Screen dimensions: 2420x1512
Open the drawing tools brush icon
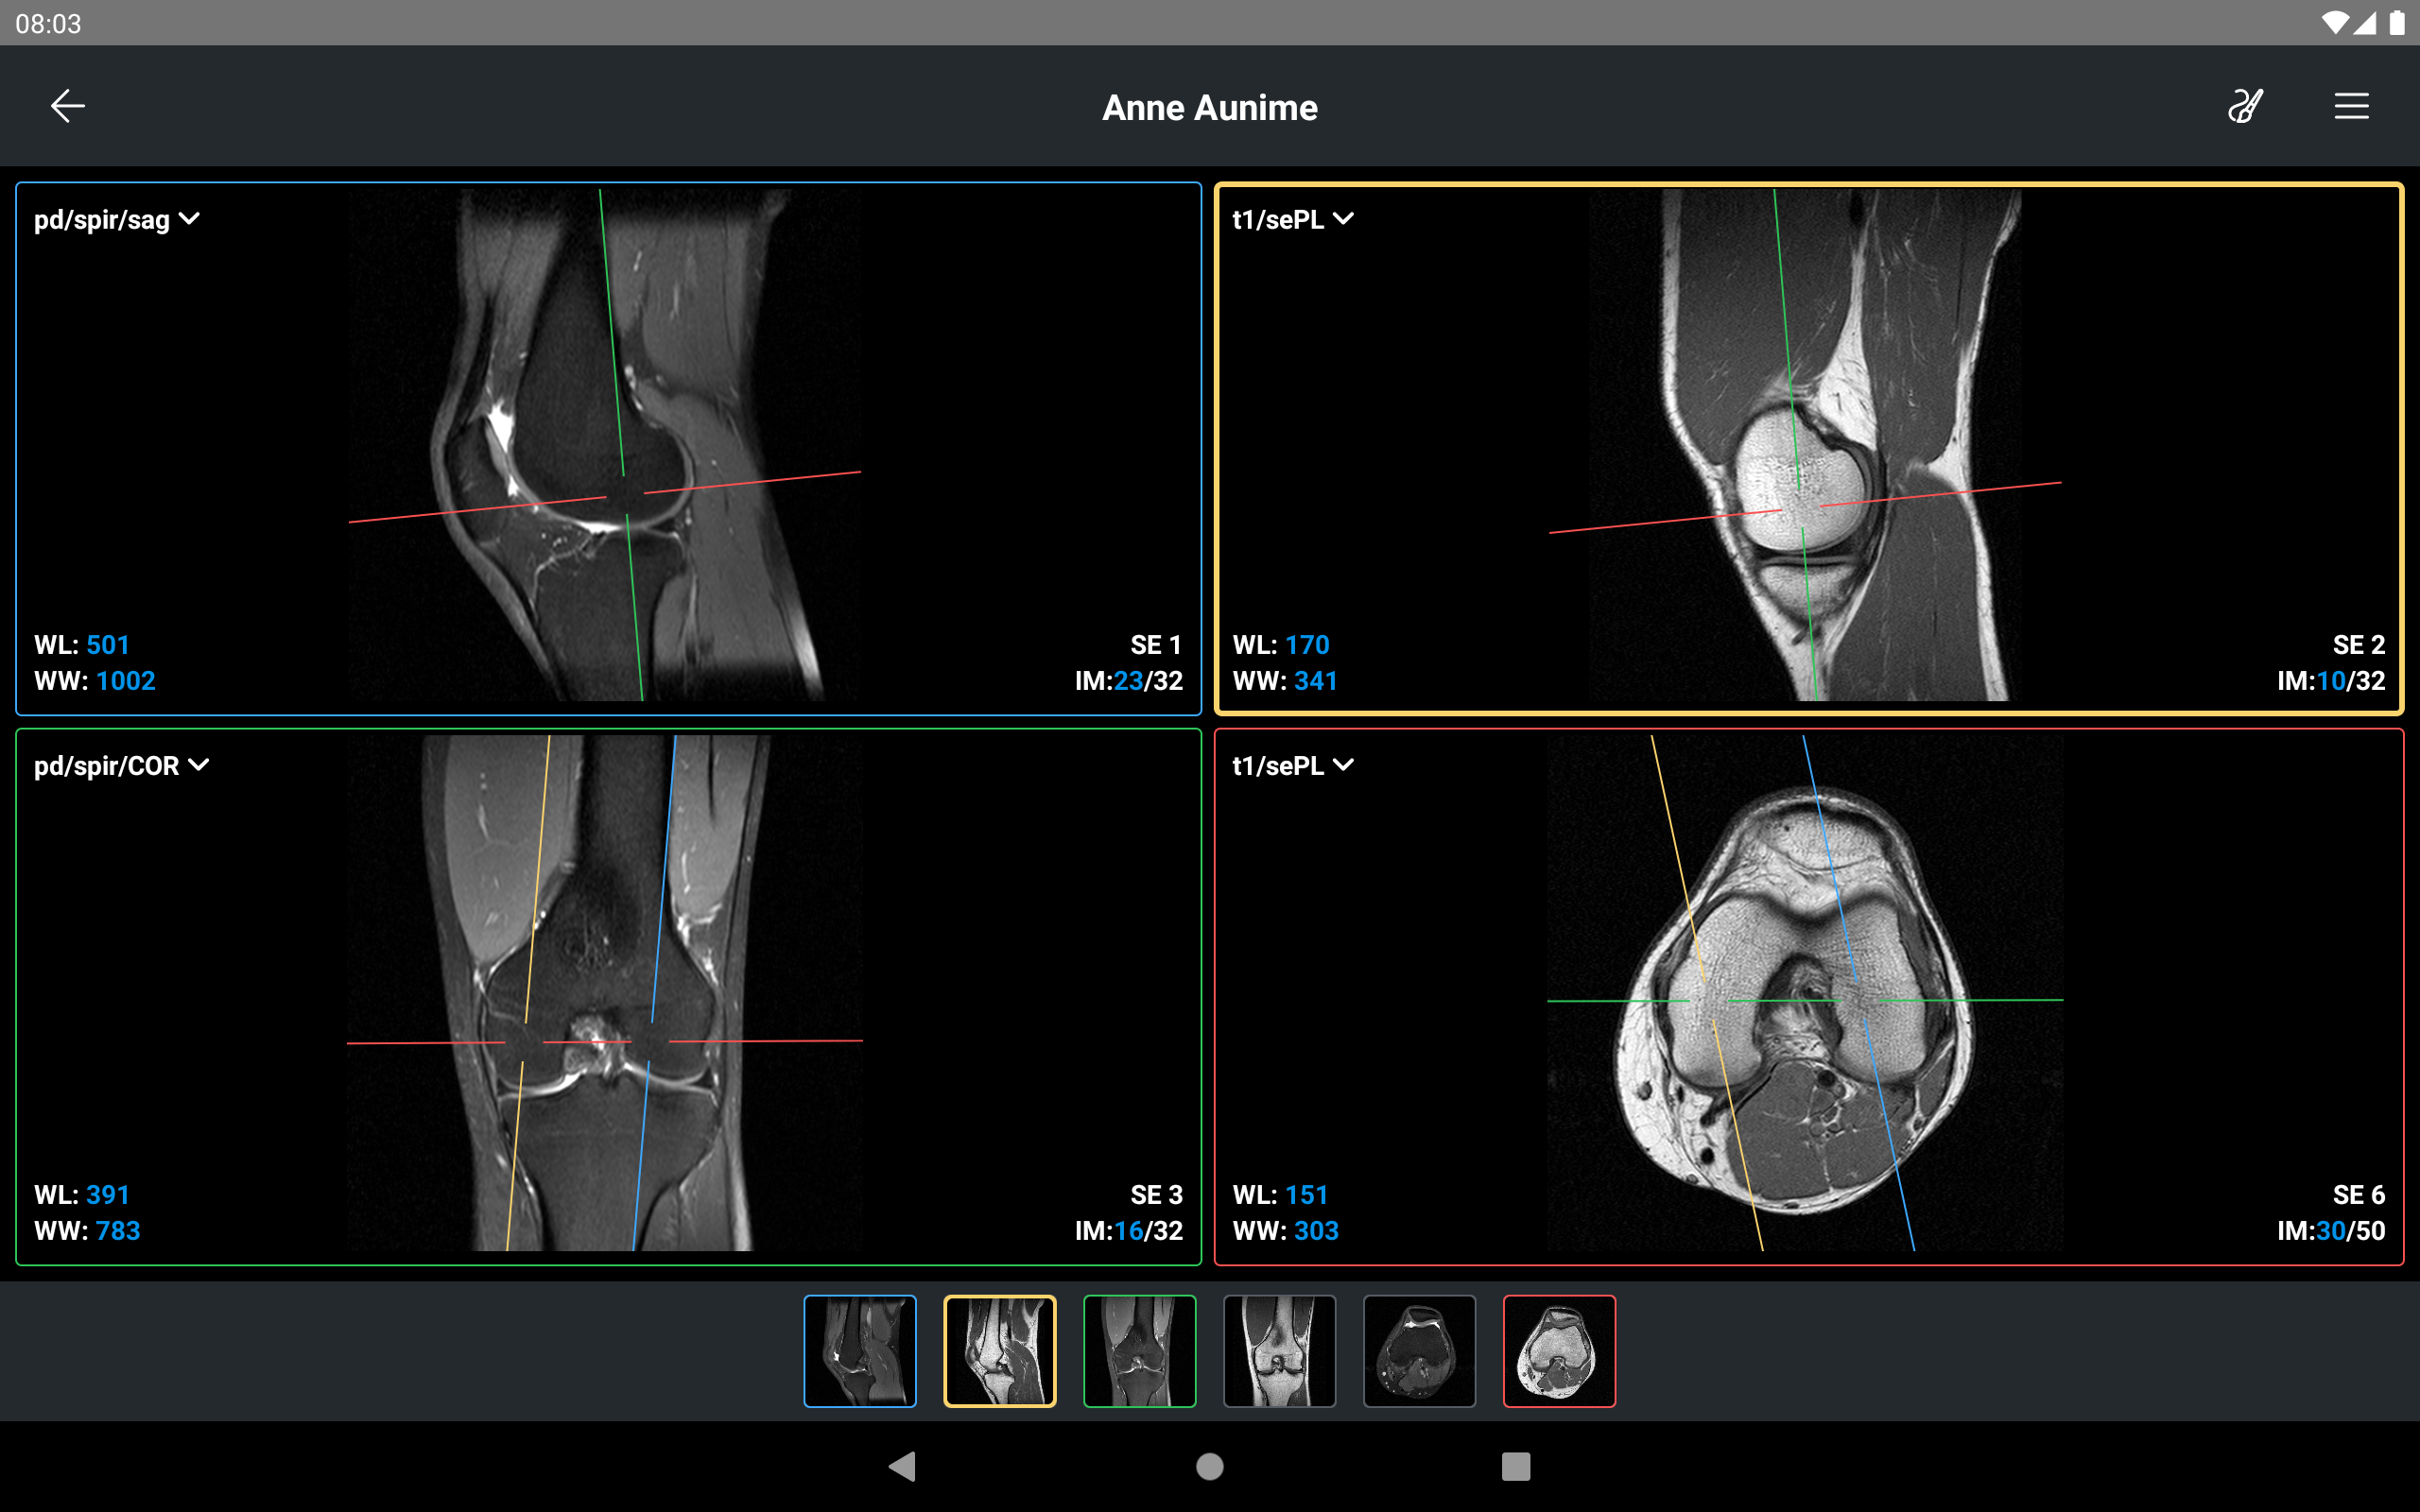[2245, 106]
